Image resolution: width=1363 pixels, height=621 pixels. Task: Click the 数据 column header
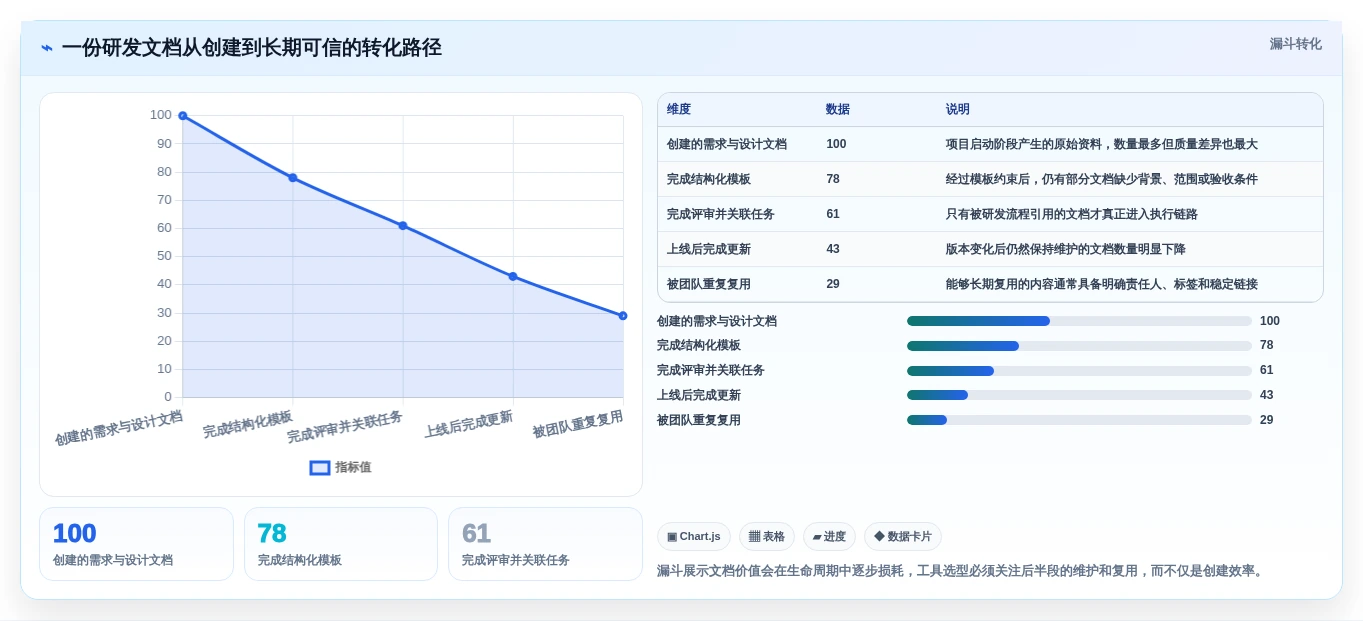coord(838,110)
